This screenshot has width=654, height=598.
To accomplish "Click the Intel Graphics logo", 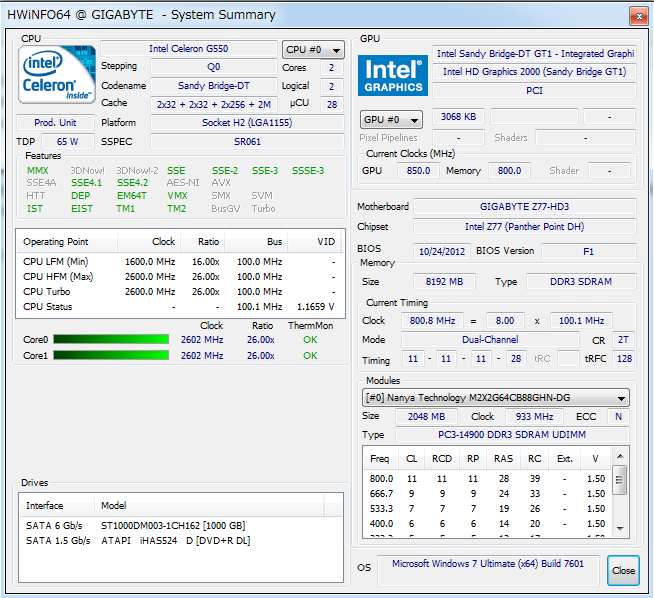I will 392,76.
